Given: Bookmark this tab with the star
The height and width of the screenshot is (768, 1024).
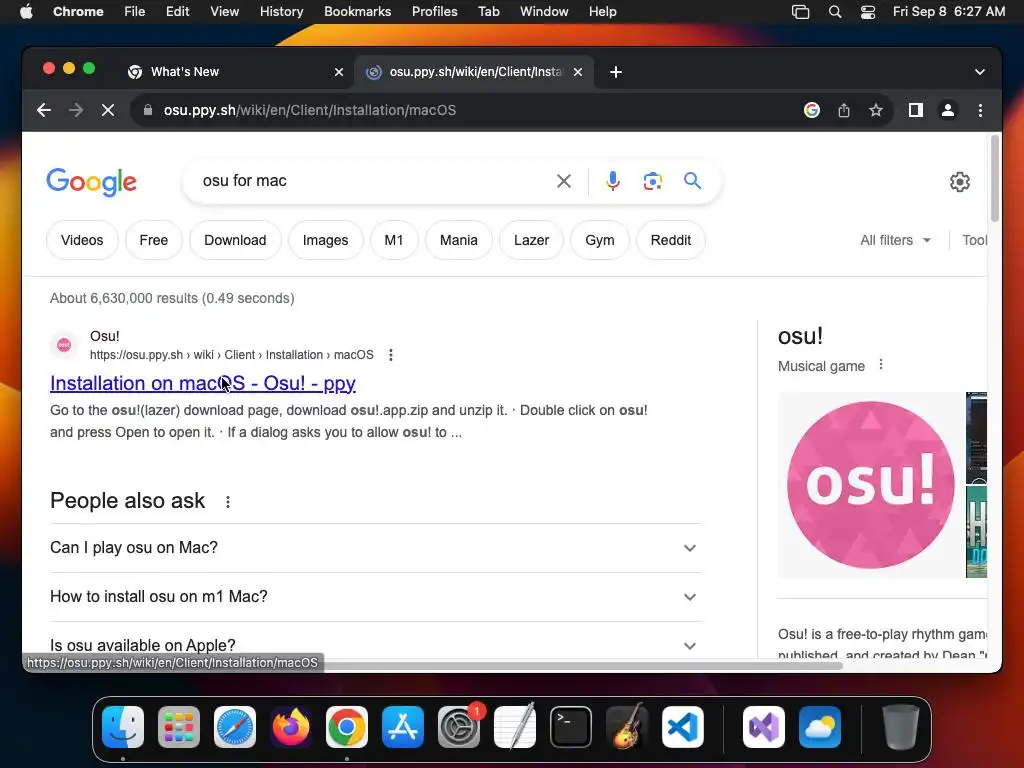Looking at the screenshot, I should tap(876, 110).
